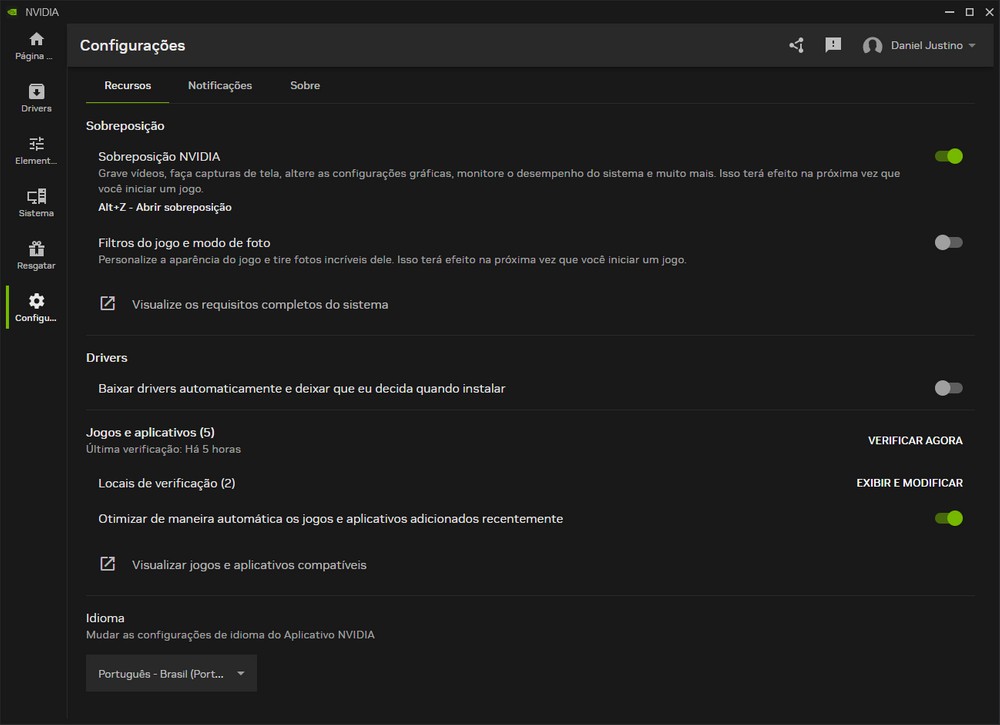Screen dimensions: 1000x725
Task: Enable Filtros do jogo e modo de foto
Action: (948, 242)
